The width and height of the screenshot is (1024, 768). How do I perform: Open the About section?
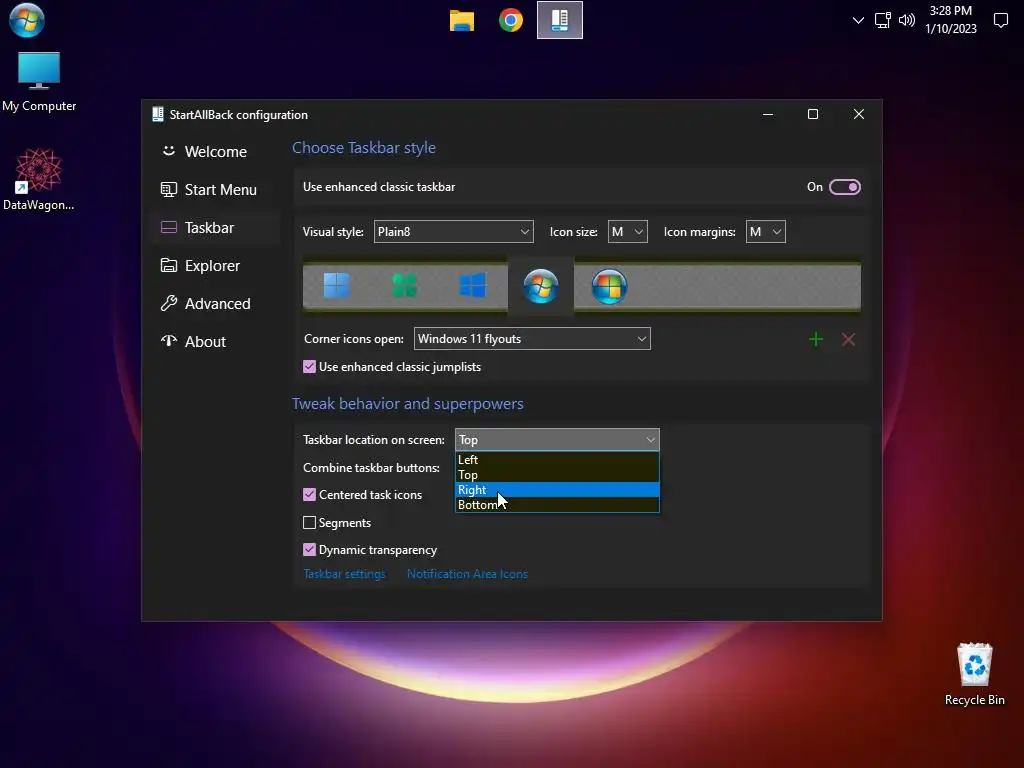click(x=215, y=342)
